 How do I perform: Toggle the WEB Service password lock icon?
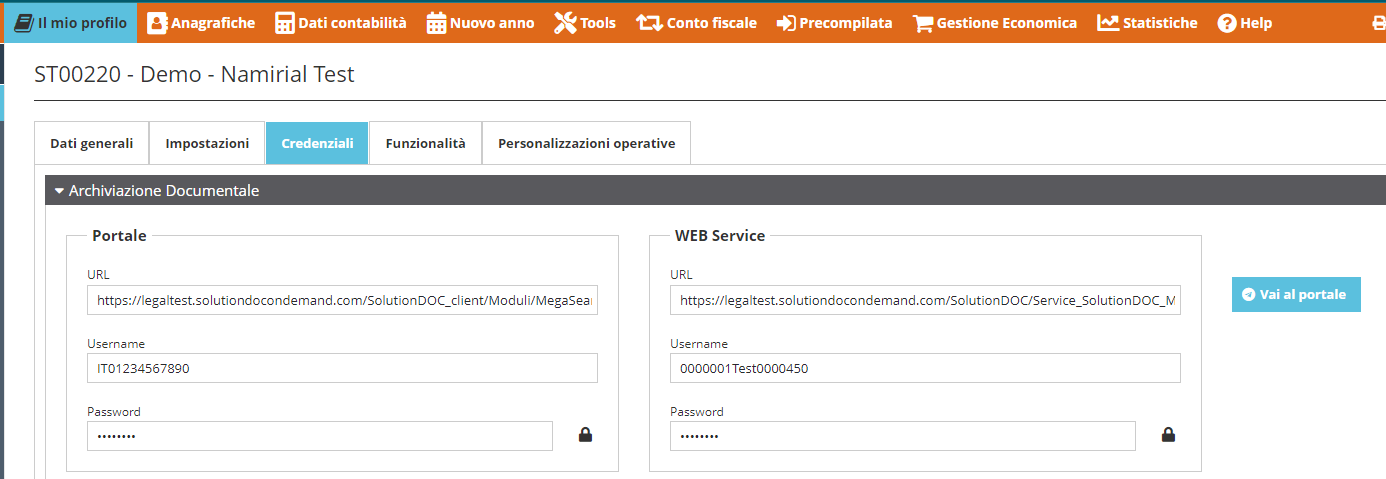click(1168, 435)
